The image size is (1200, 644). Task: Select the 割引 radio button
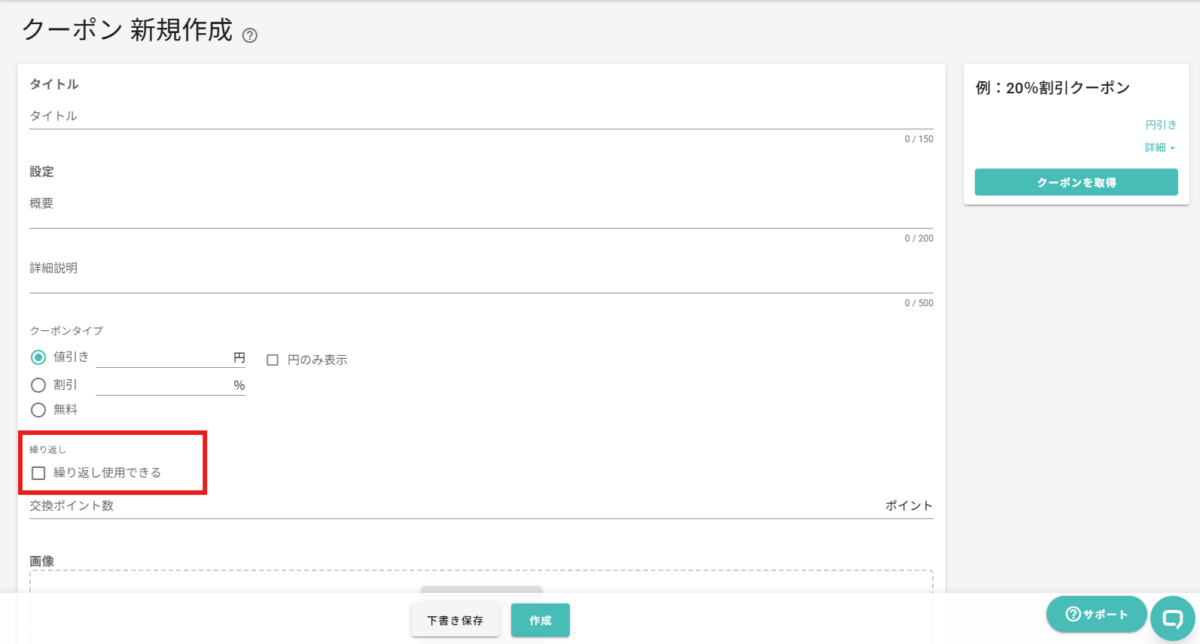(x=39, y=384)
